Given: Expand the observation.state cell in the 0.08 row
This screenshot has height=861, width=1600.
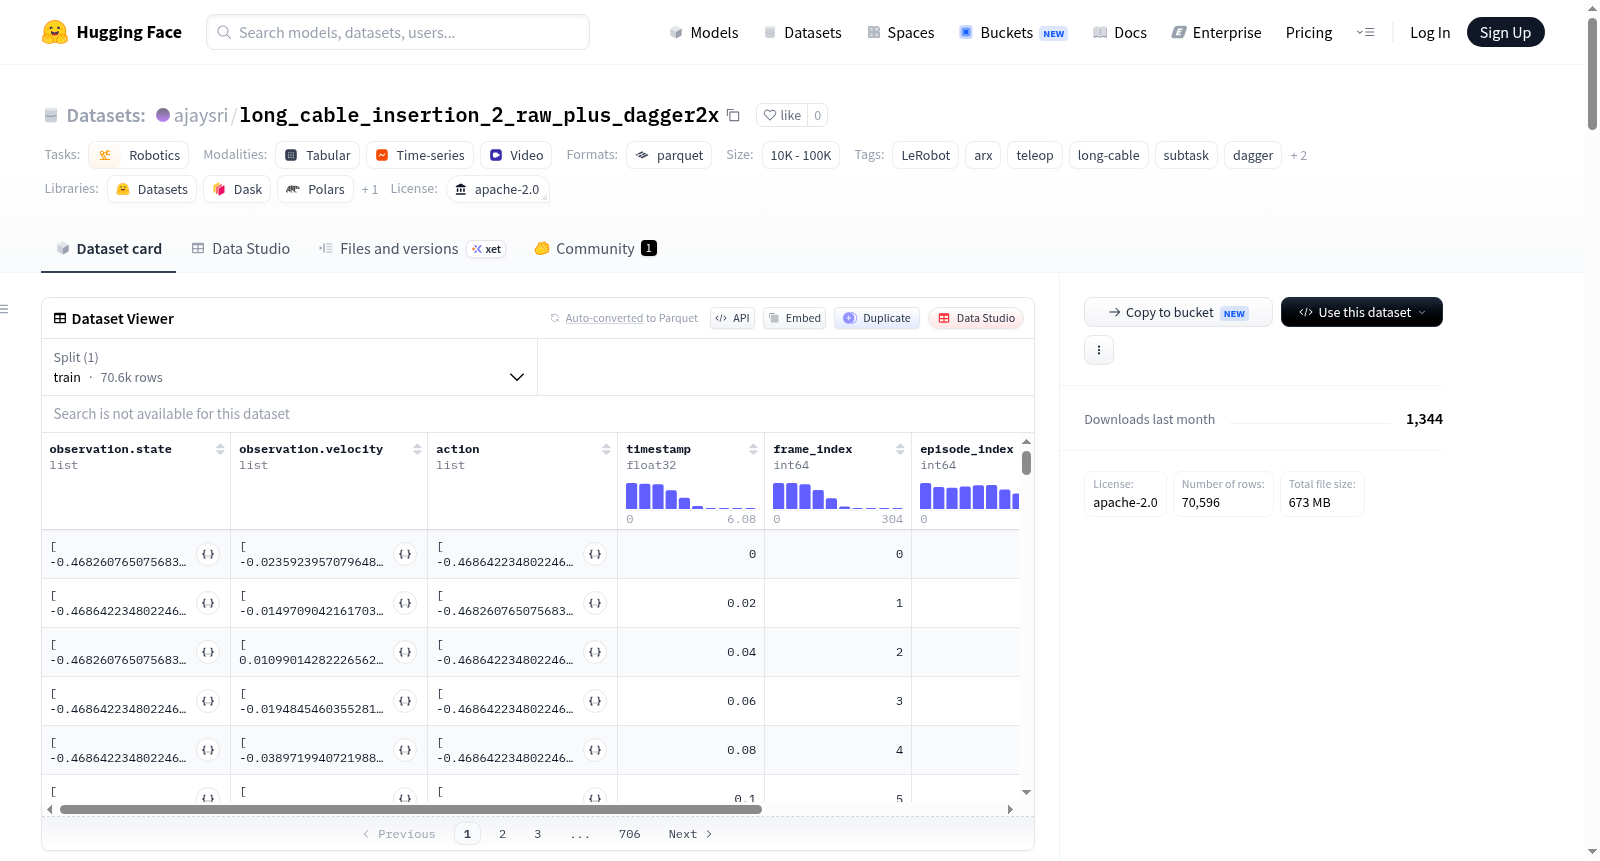Looking at the screenshot, I should point(208,750).
